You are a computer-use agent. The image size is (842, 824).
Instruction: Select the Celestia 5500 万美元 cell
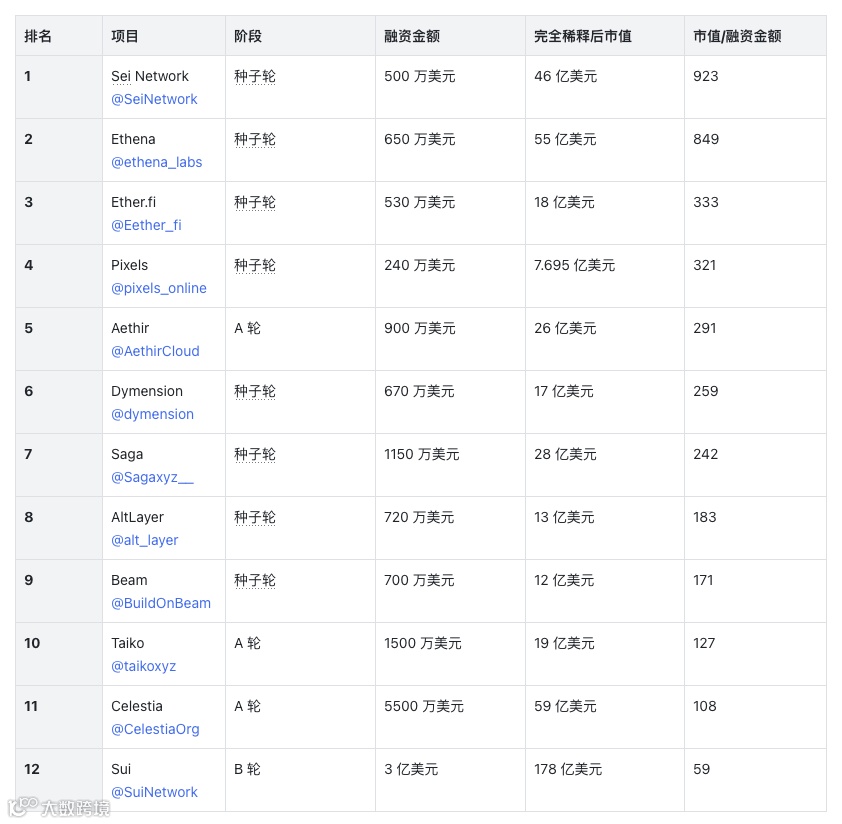[424, 706]
